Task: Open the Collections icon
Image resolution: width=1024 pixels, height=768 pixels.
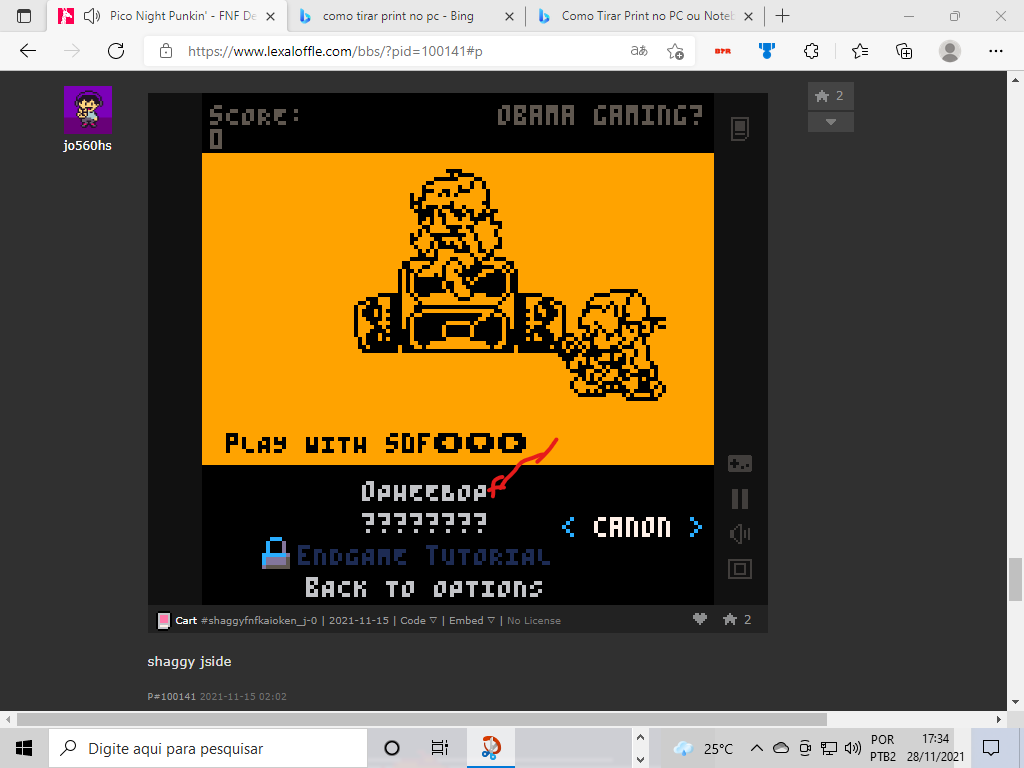Action: (x=904, y=51)
